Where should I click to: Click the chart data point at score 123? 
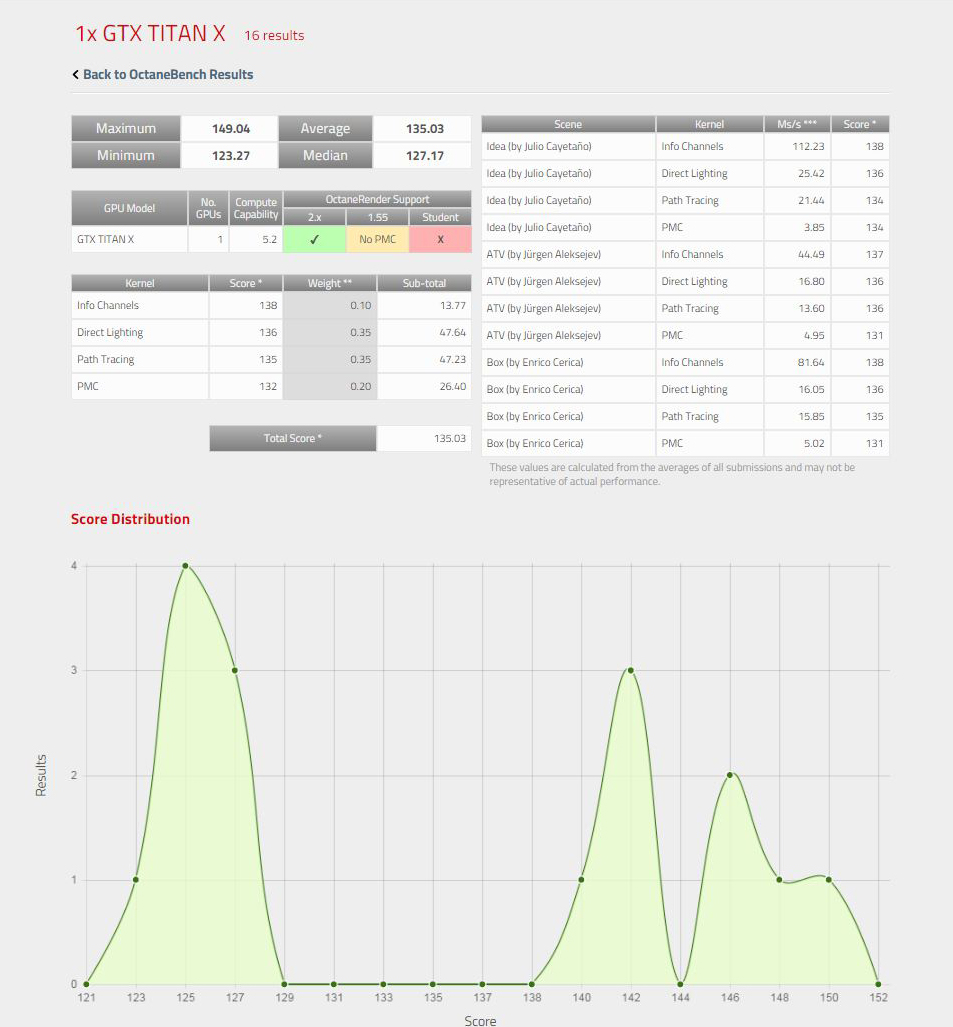pos(136,880)
